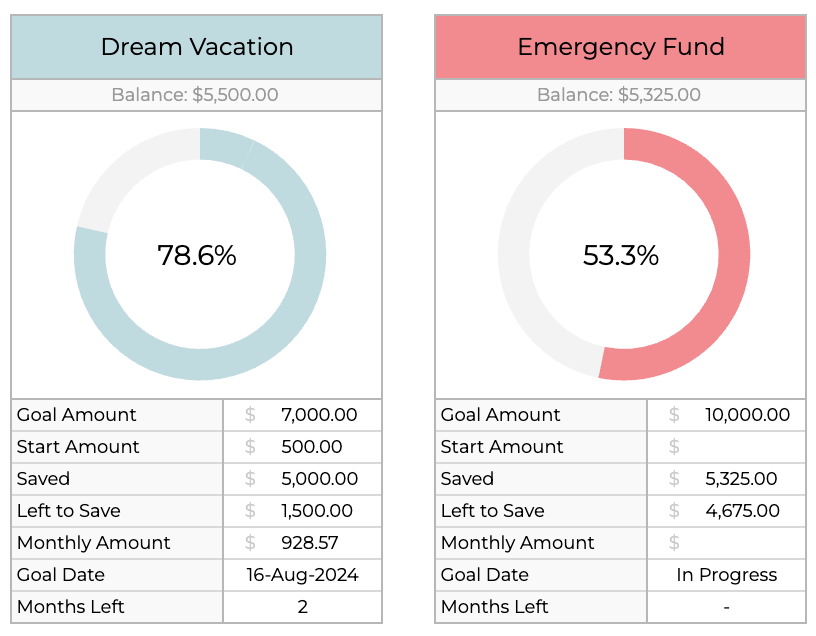Select the 7,000.00 goal amount value
The image size is (816, 636).
tap(319, 415)
